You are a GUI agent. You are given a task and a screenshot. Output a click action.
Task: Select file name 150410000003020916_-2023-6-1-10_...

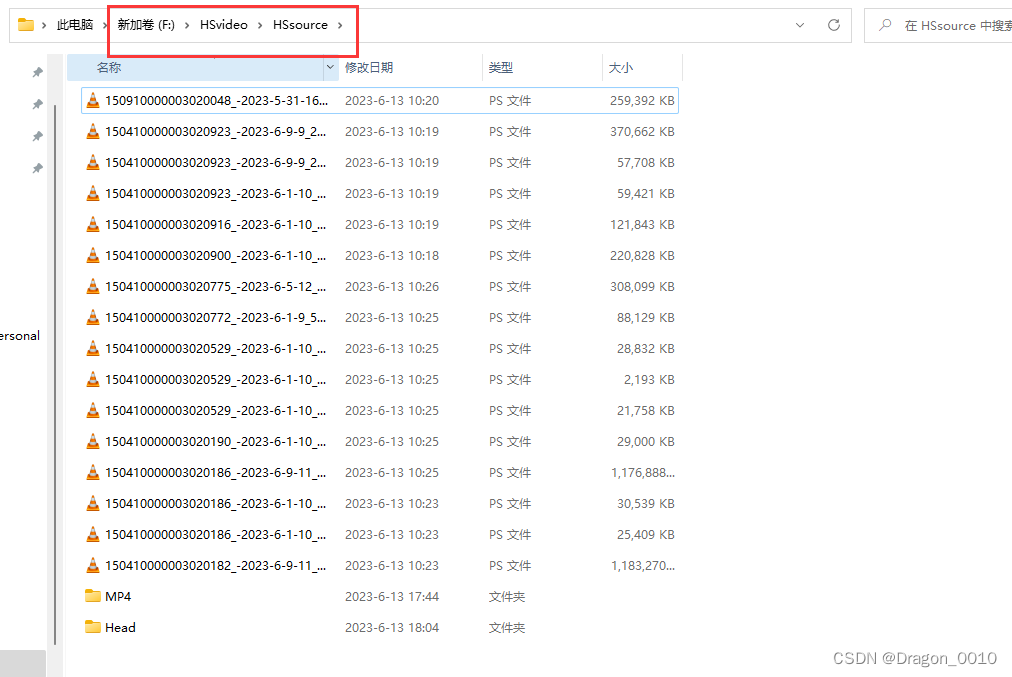[x=216, y=225]
